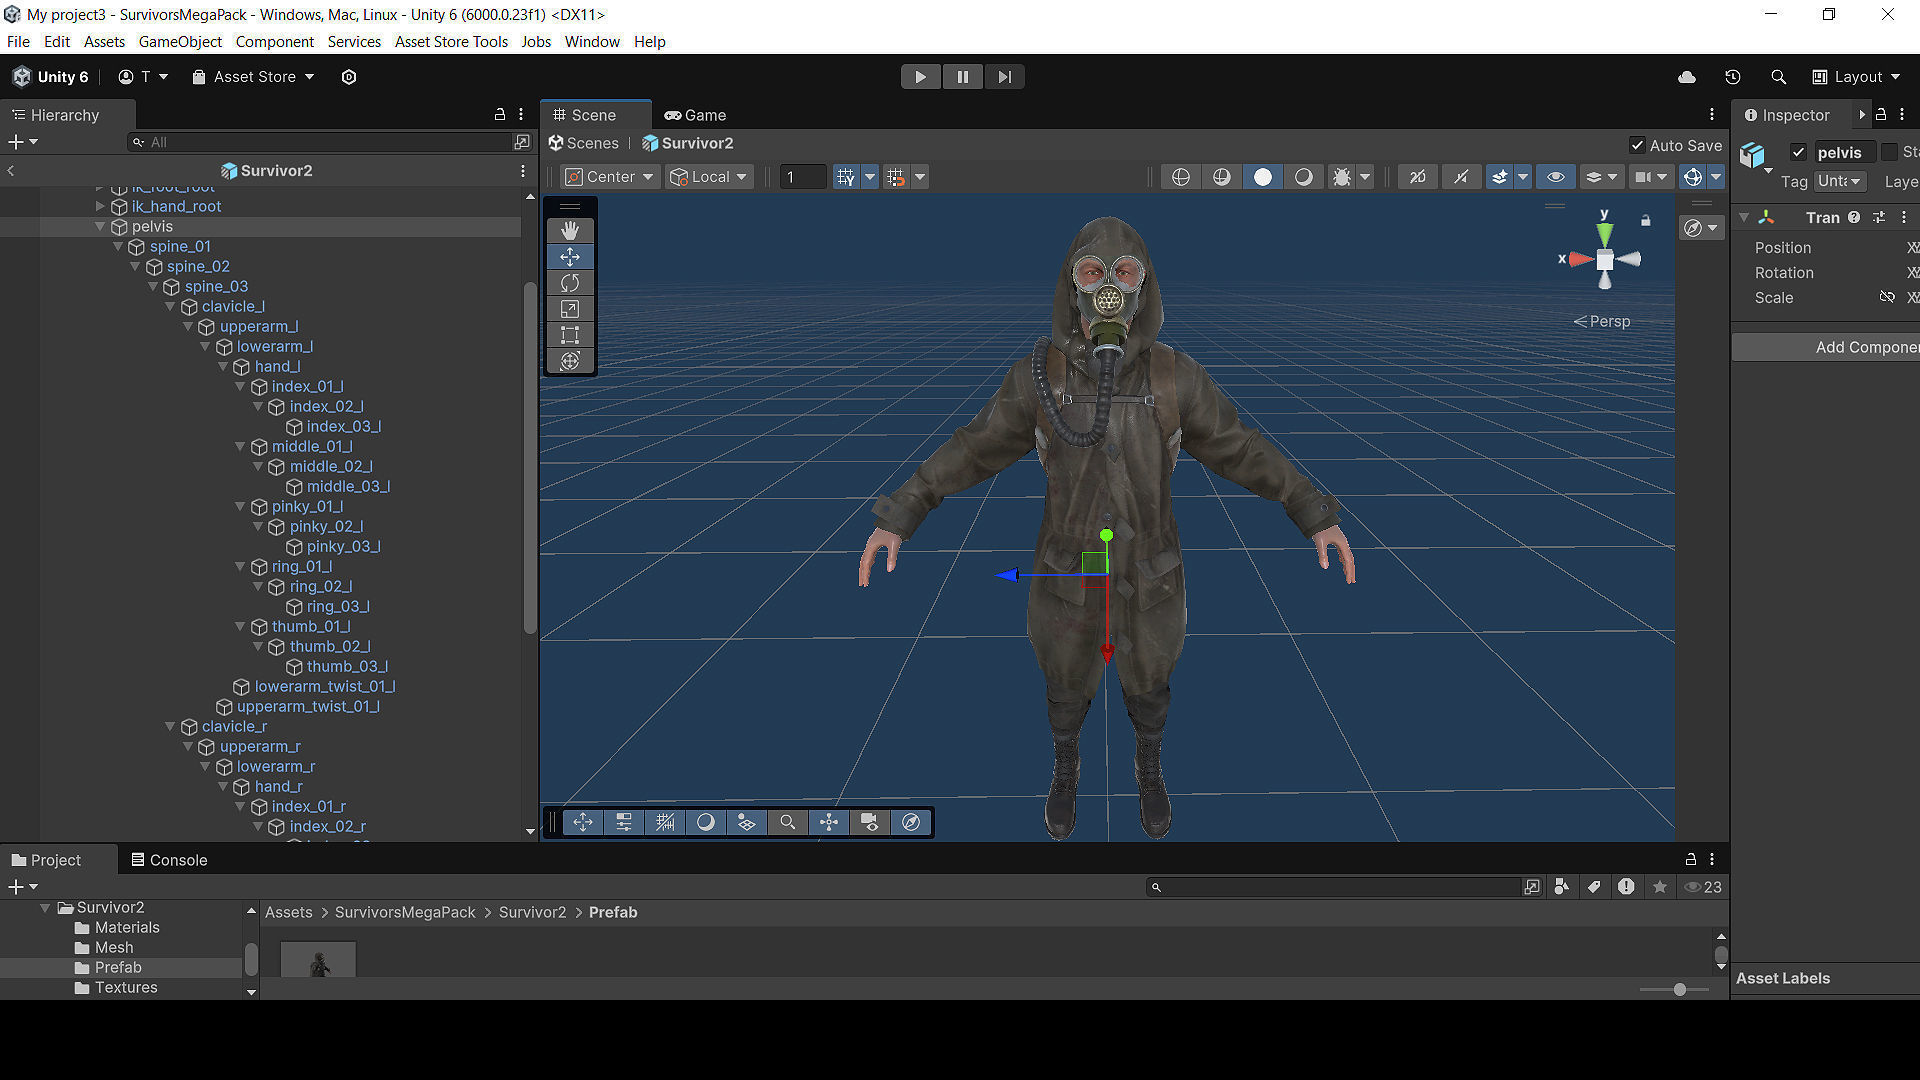Click the Pause button
The image size is (1920, 1080).
[962, 77]
